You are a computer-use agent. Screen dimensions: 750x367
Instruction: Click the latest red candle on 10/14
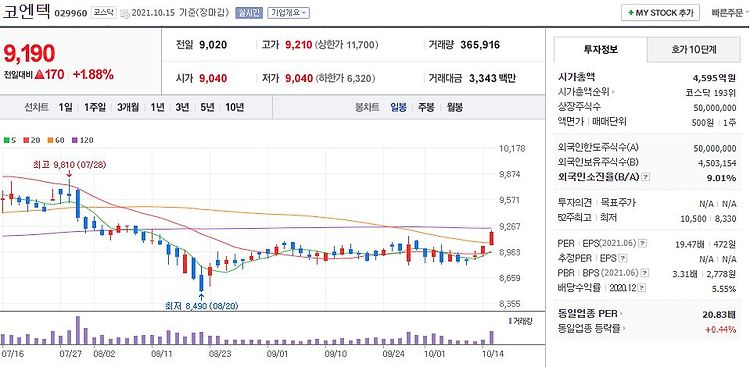[491, 238]
